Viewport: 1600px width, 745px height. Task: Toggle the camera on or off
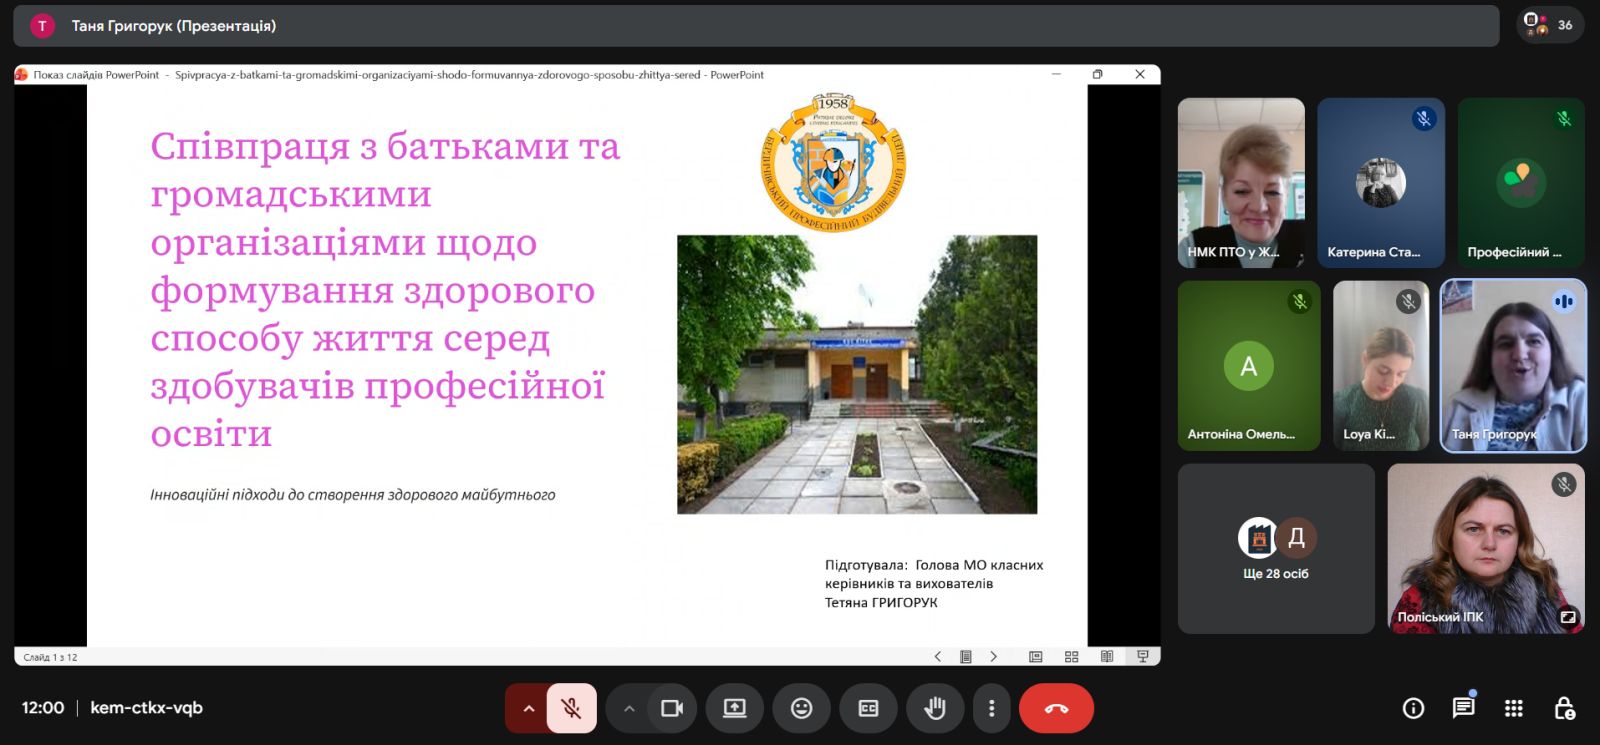click(x=672, y=708)
